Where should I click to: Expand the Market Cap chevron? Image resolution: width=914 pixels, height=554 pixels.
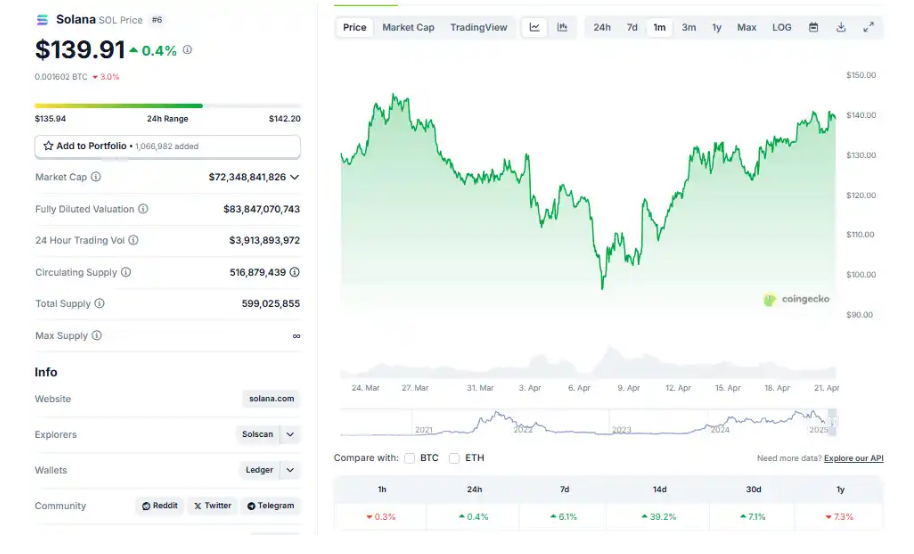(294, 177)
